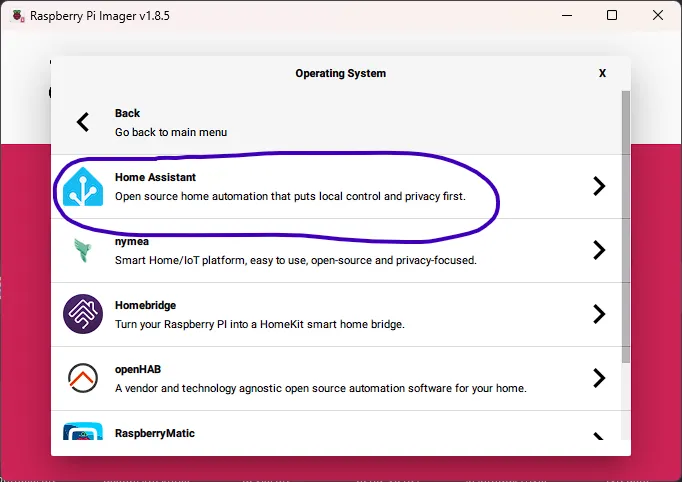
Task: Expand the RaspberryMatic chevron
Action: click(x=599, y=436)
